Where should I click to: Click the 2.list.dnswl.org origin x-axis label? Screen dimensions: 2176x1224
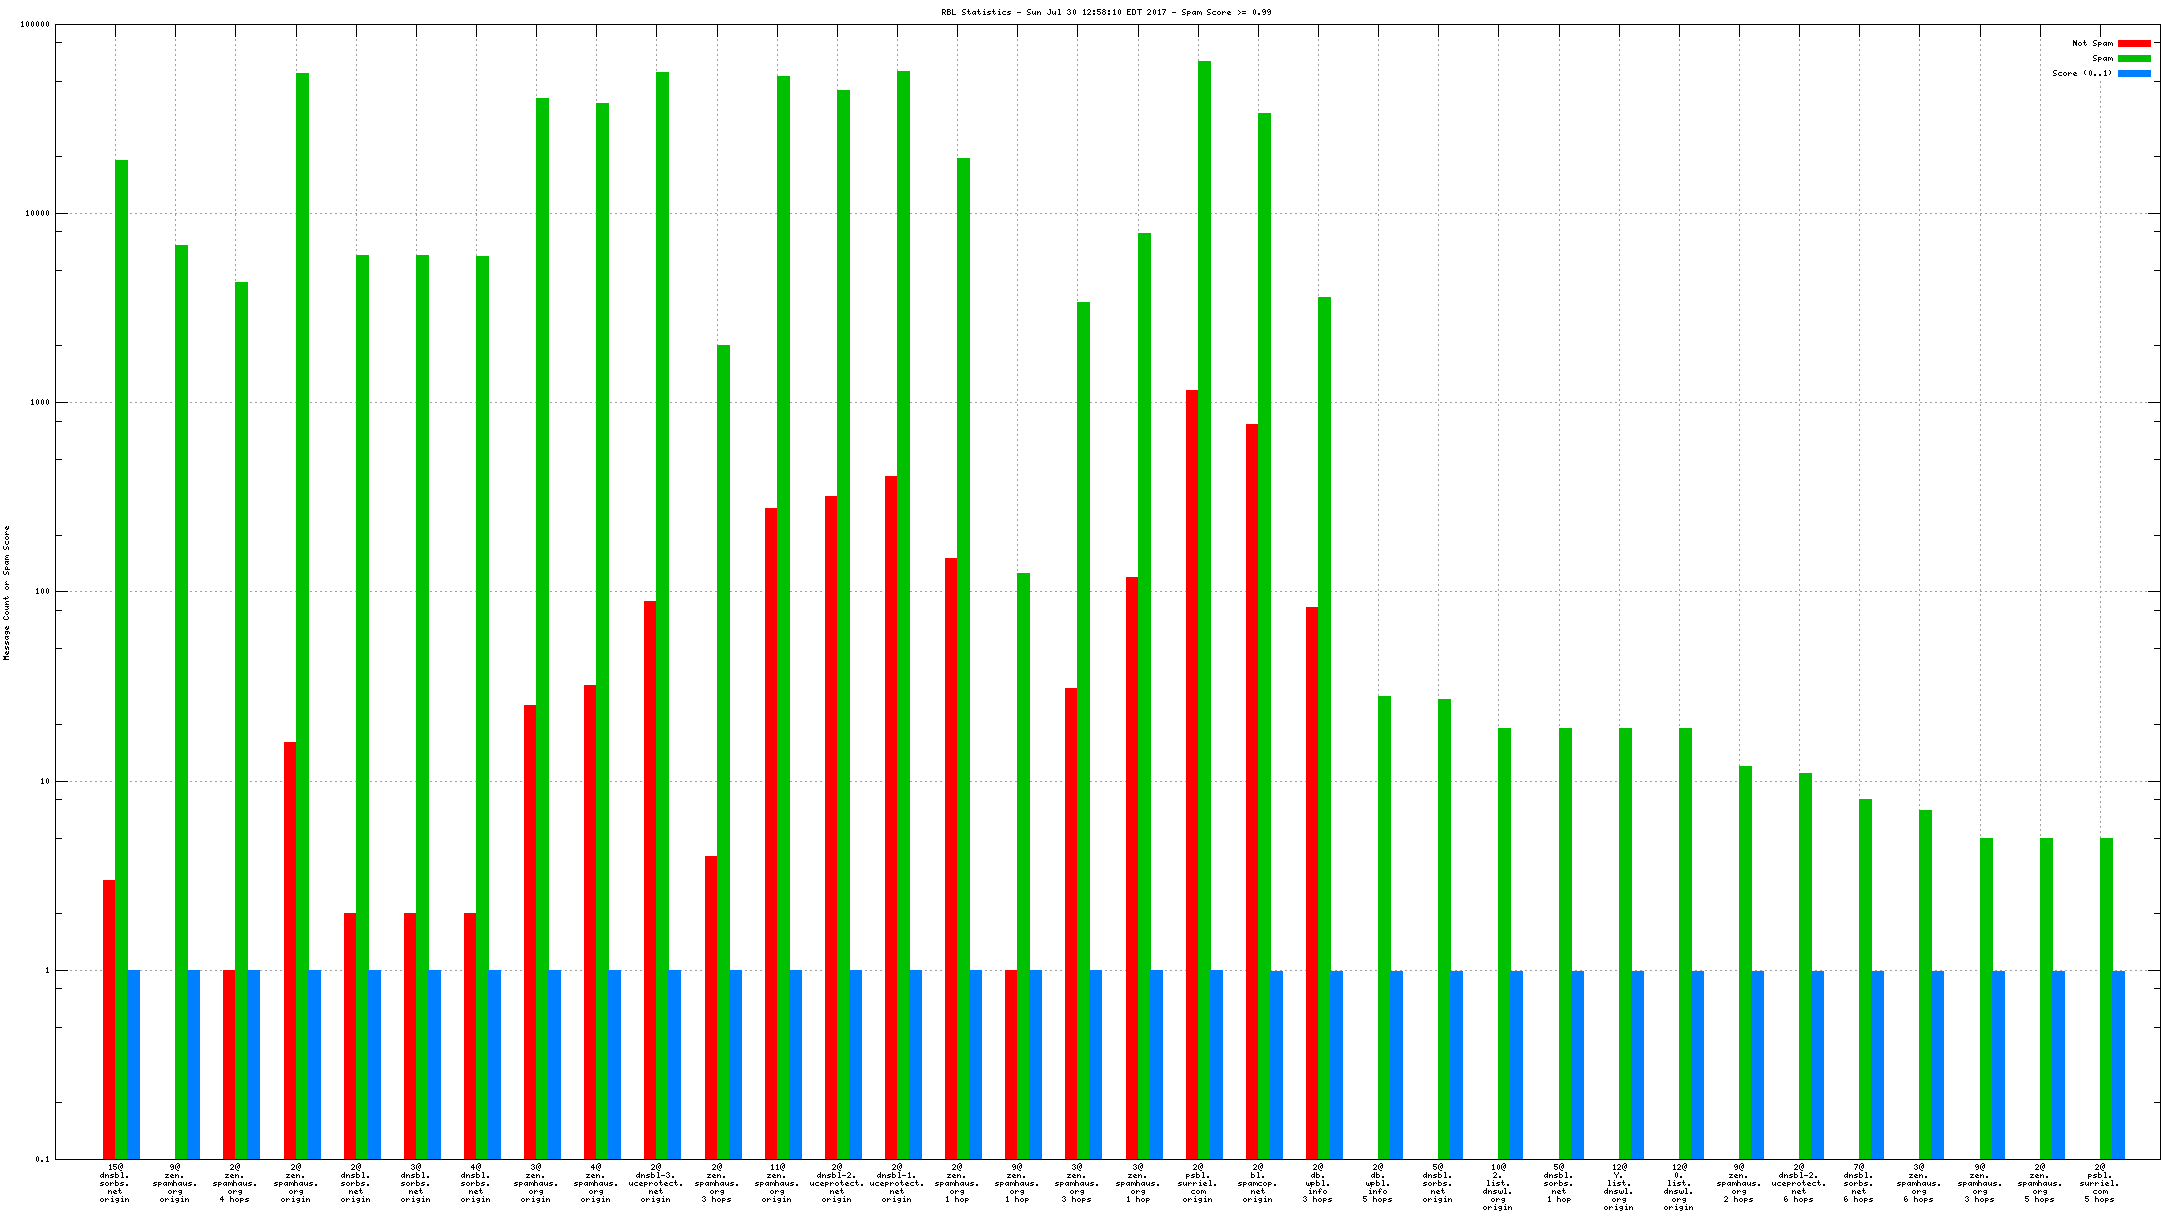click(1498, 1187)
